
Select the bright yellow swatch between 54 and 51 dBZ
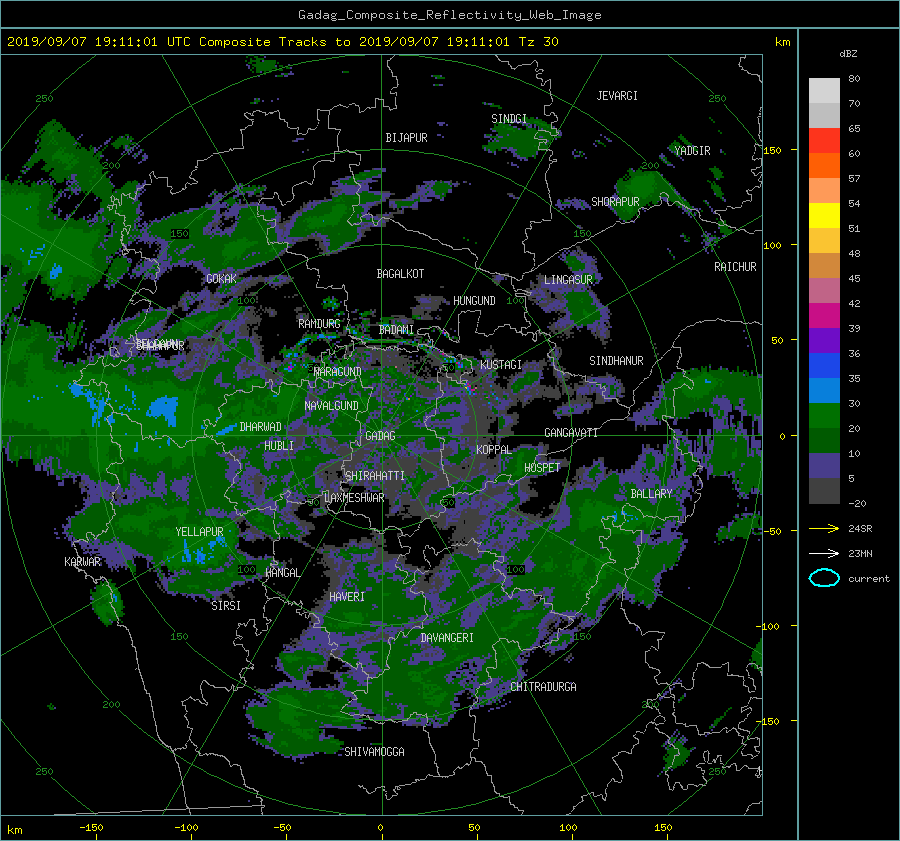824,215
